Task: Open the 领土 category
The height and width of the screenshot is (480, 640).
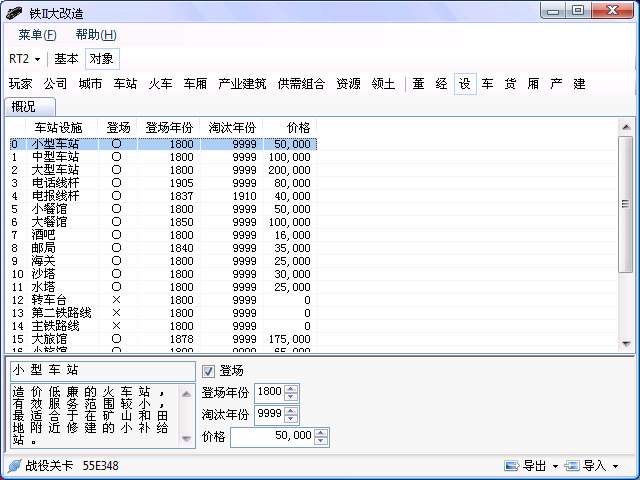Action: coord(383,84)
